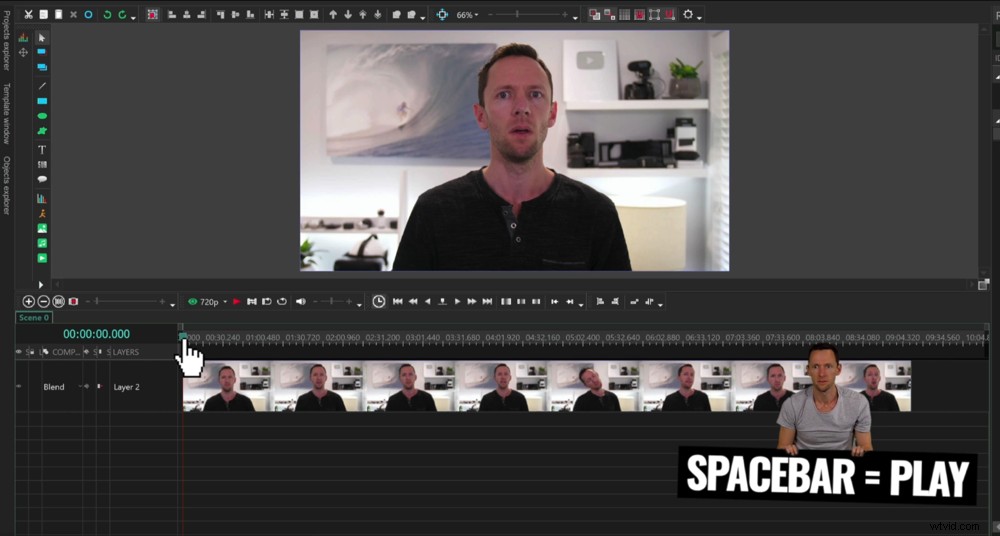Click the Cut scissors icon
This screenshot has width=1000, height=536.
(x=28, y=14)
